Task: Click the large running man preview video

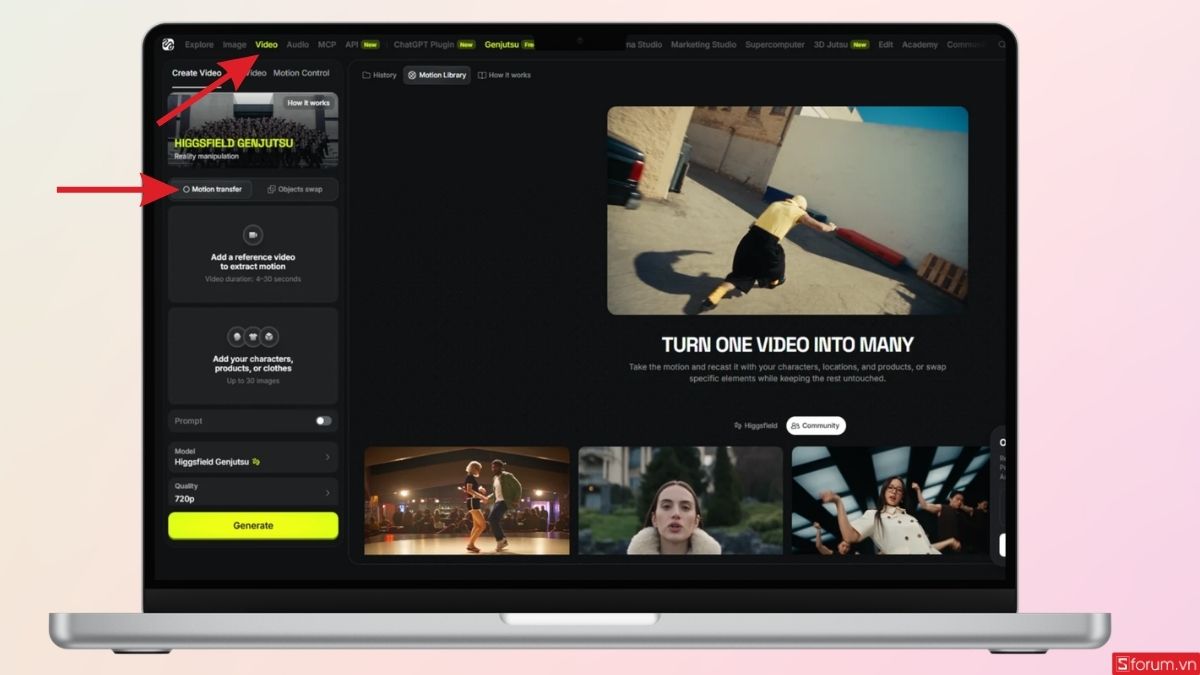Action: 787,210
